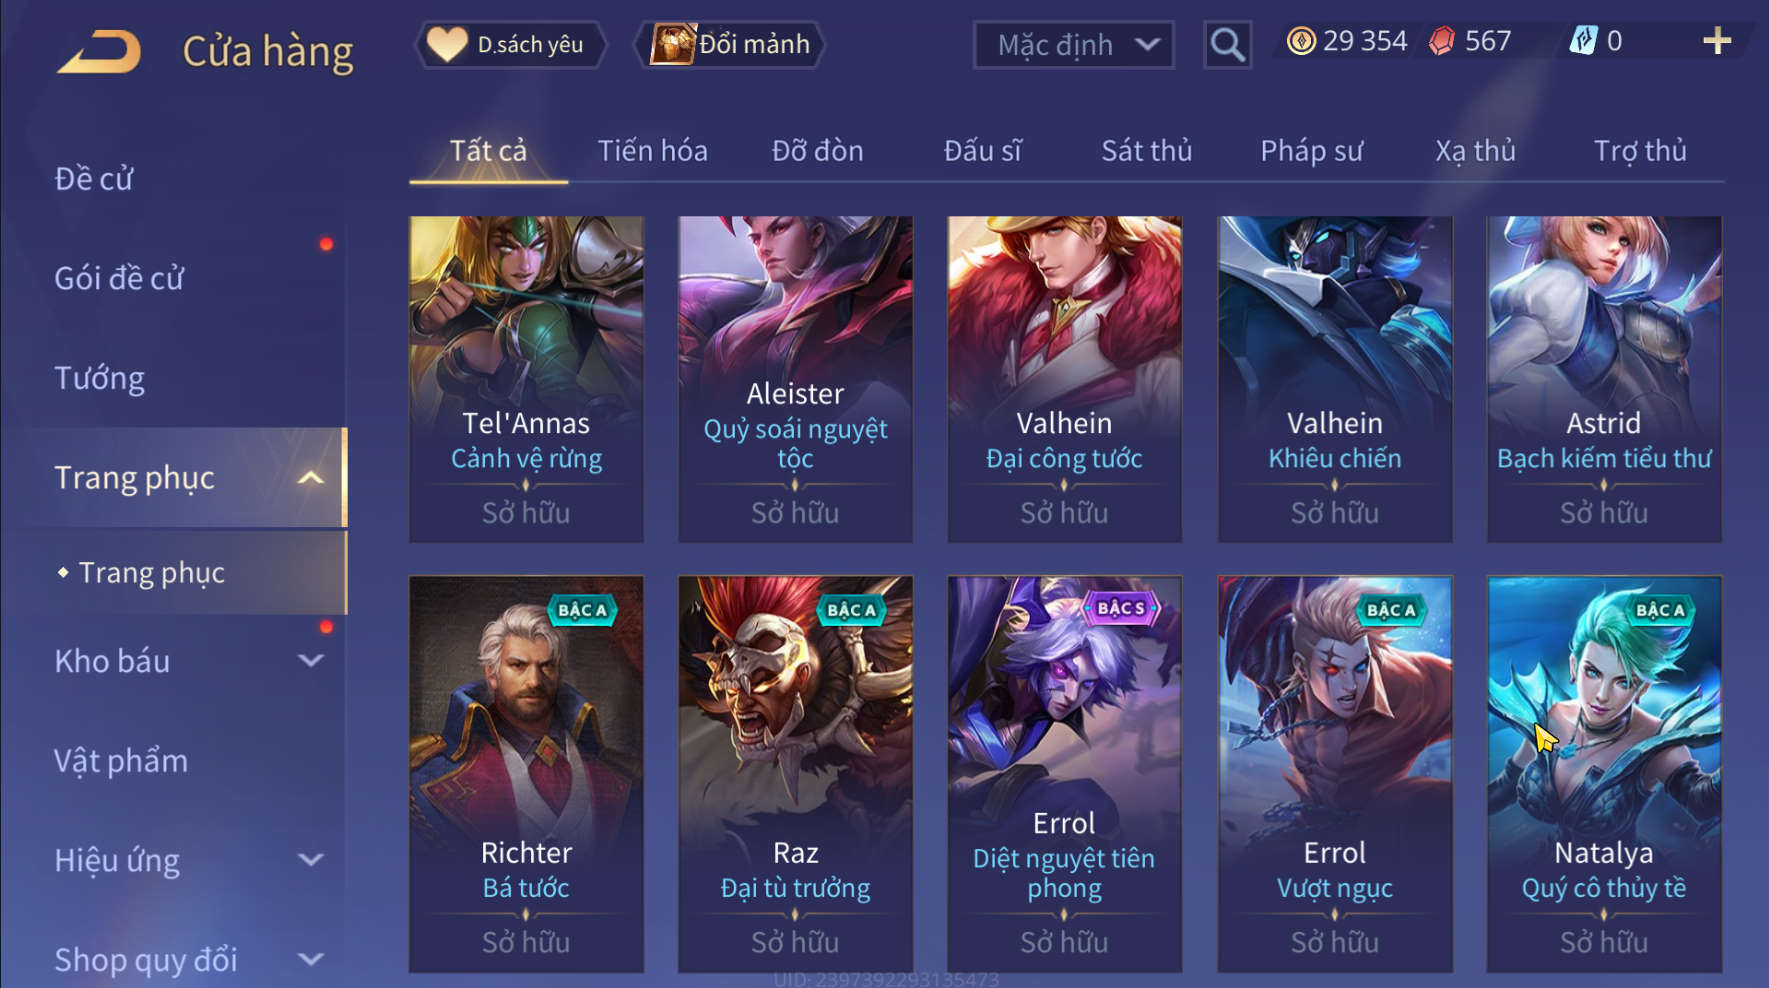Click the blue voucher currency icon
This screenshot has height=988, width=1769.
pyautogui.click(x=1583, y=41)
